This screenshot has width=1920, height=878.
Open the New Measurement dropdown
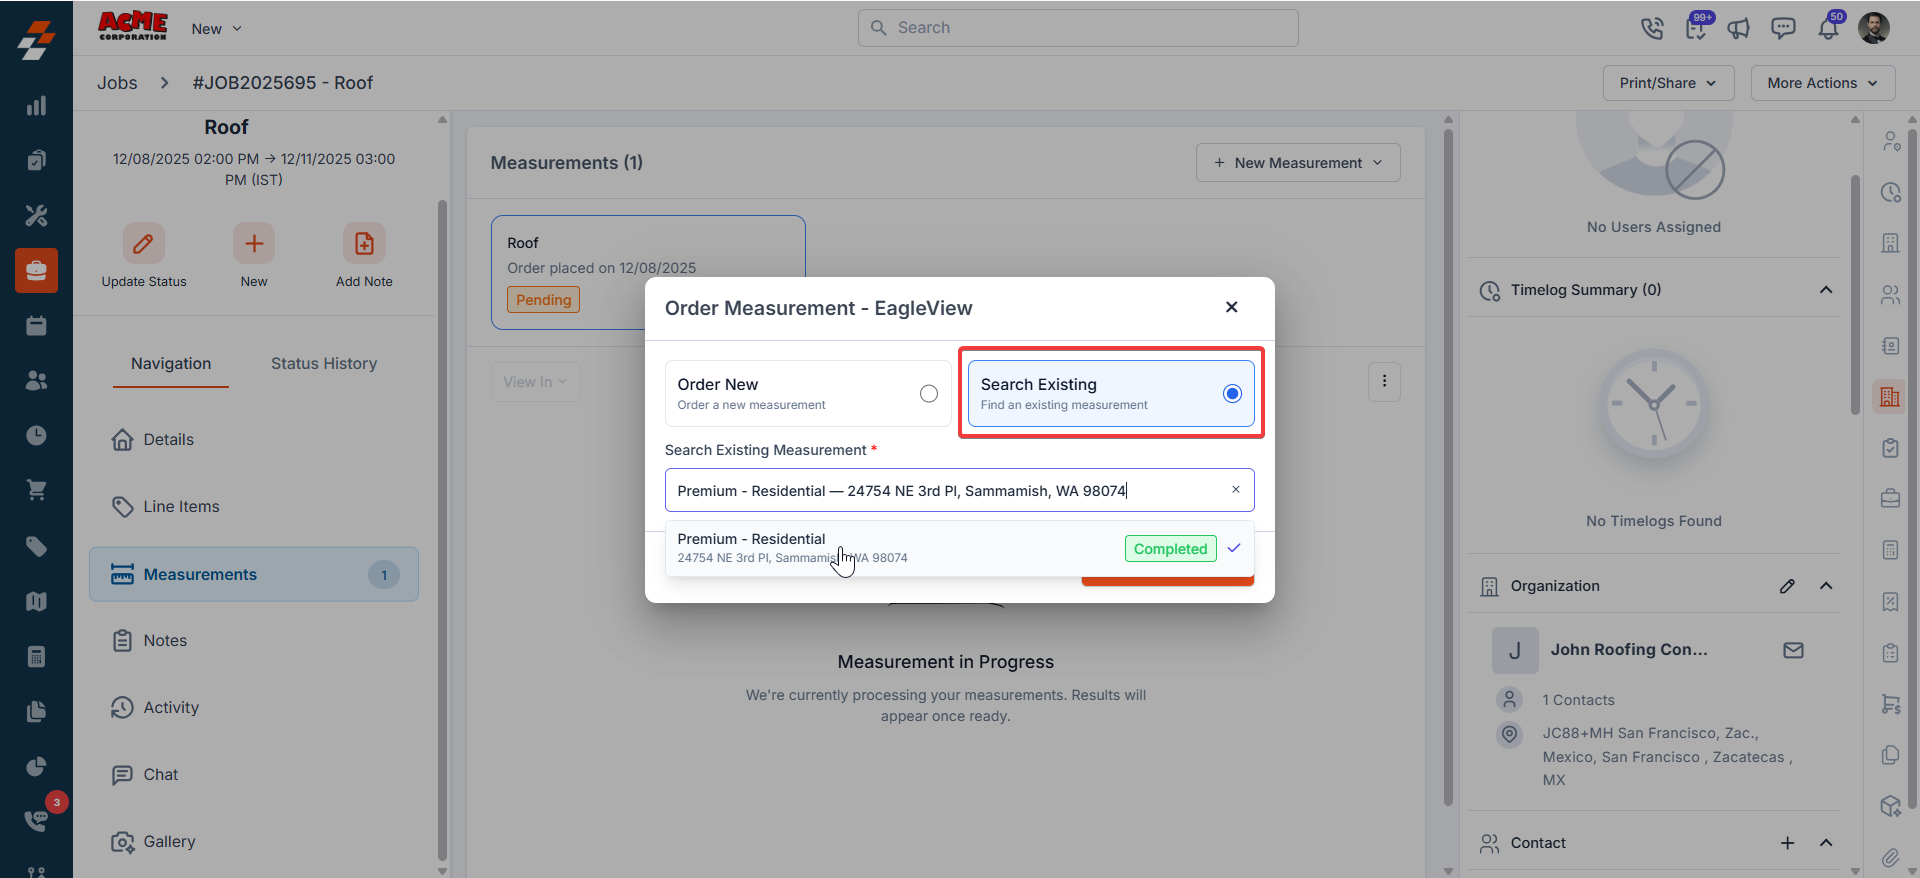tap(1298, 163)
